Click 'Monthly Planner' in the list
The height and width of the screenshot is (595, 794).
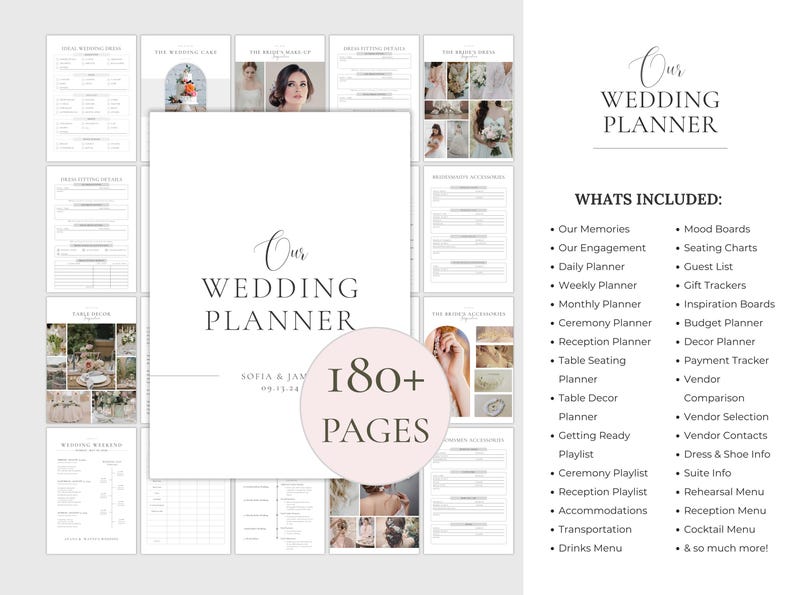[599, 304]
